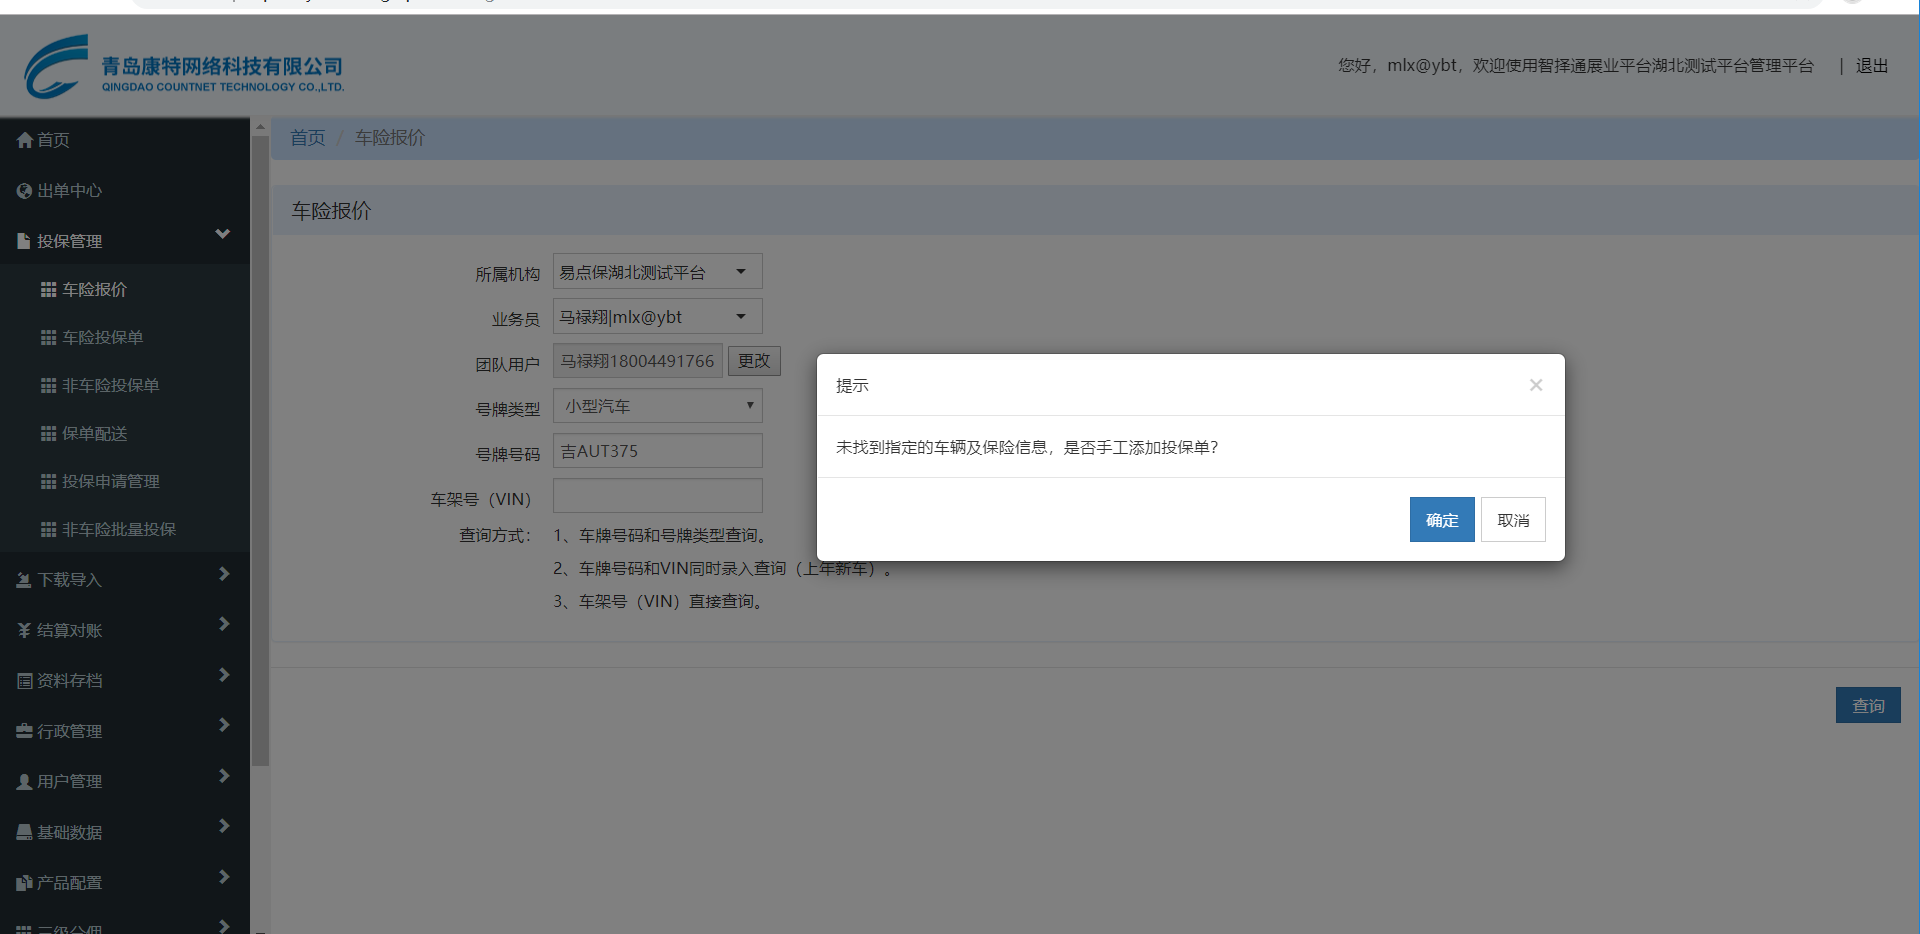Screen dimensions: 1920x934
Task: Click the grid icon next to 非车险批量投保
Action: pos(48,529)
